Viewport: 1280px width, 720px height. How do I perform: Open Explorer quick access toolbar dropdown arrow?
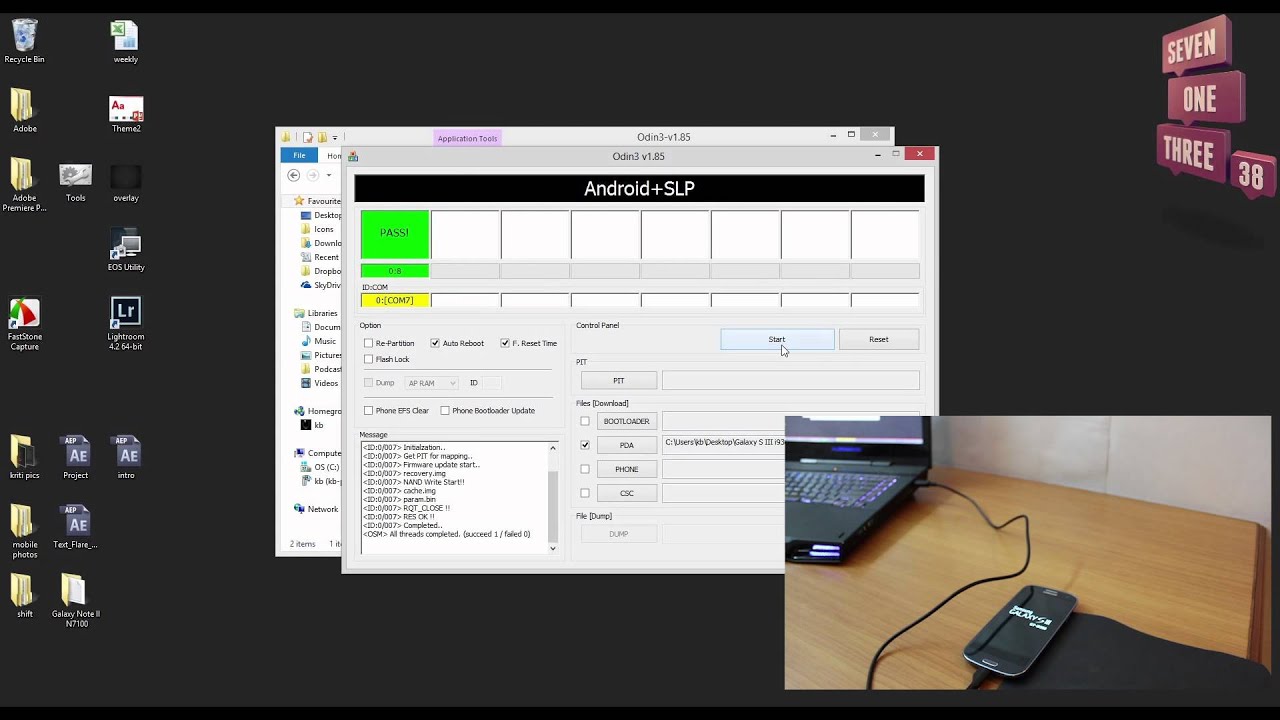click(335, 137)
